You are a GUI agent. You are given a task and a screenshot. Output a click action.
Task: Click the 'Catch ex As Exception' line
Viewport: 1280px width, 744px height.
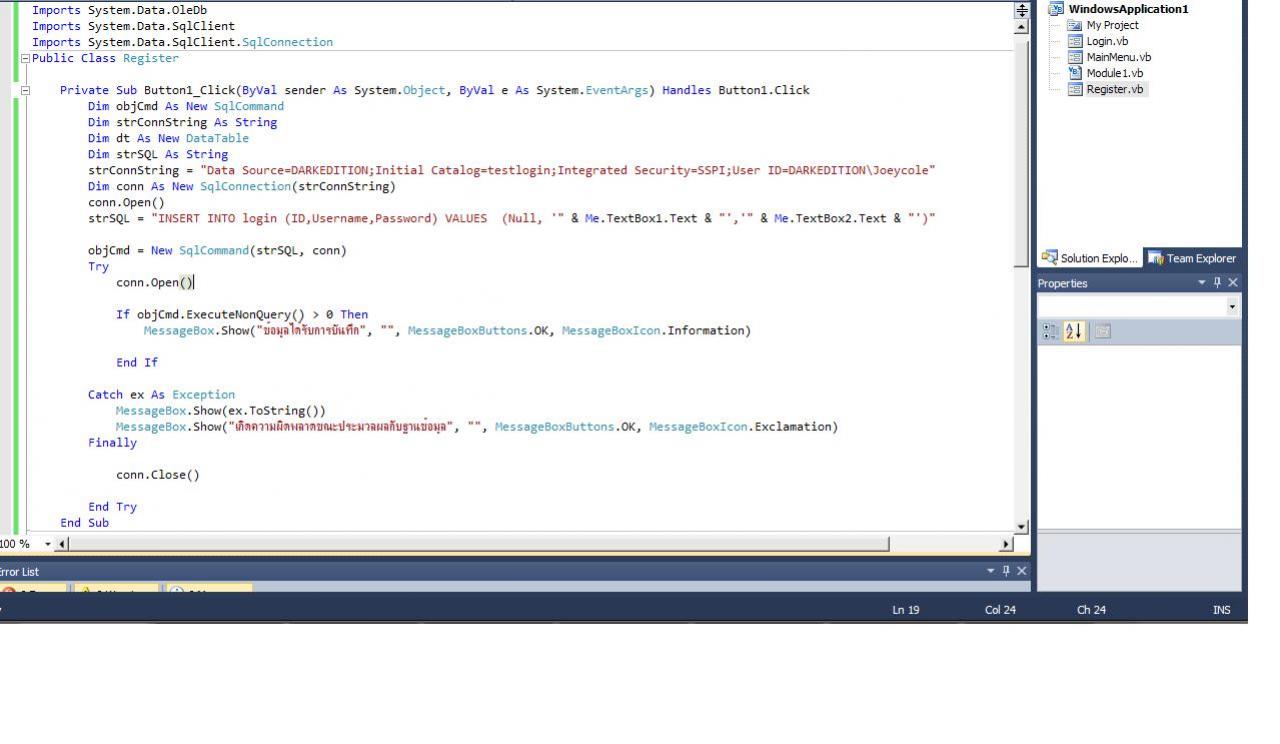tap(162, 394)
